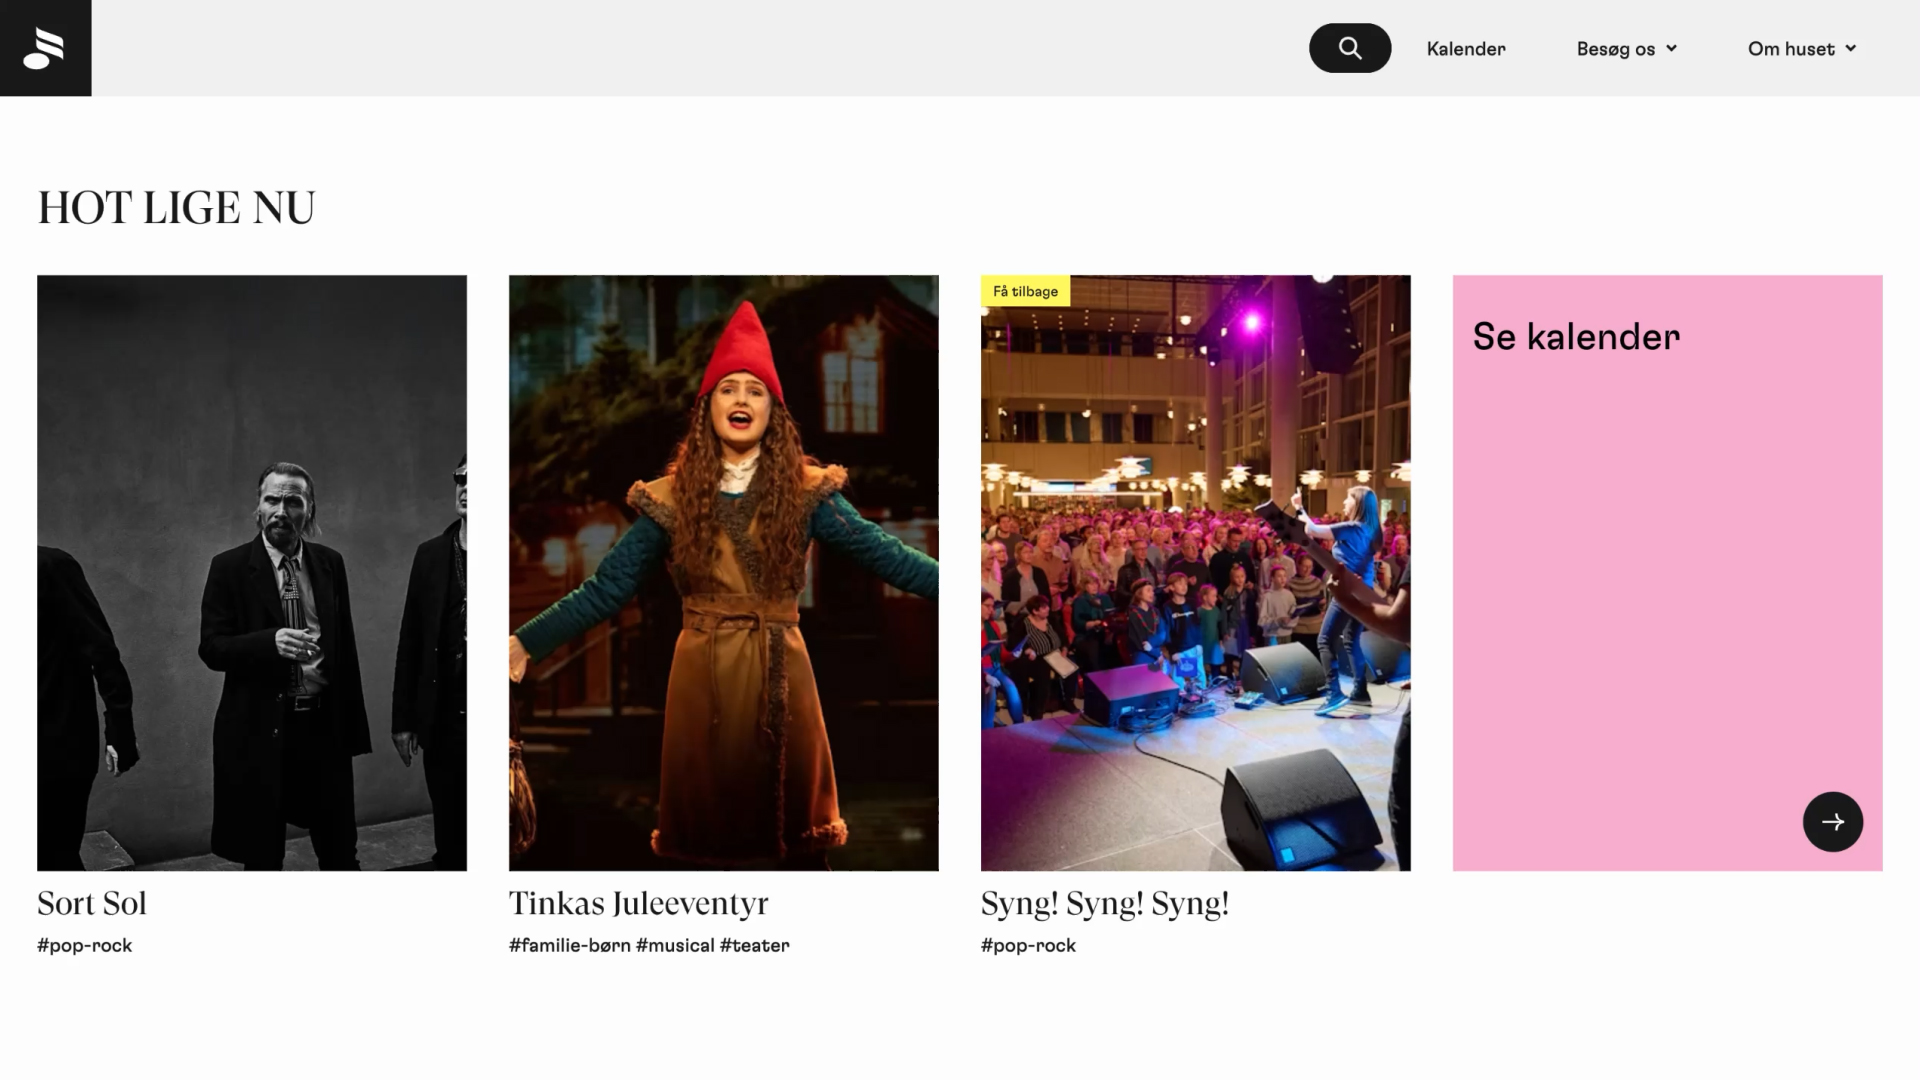This screenshot has width=1920, height=1080.
Task: Click the arrow circle on pink card
Action: [x=1832, y=822]
